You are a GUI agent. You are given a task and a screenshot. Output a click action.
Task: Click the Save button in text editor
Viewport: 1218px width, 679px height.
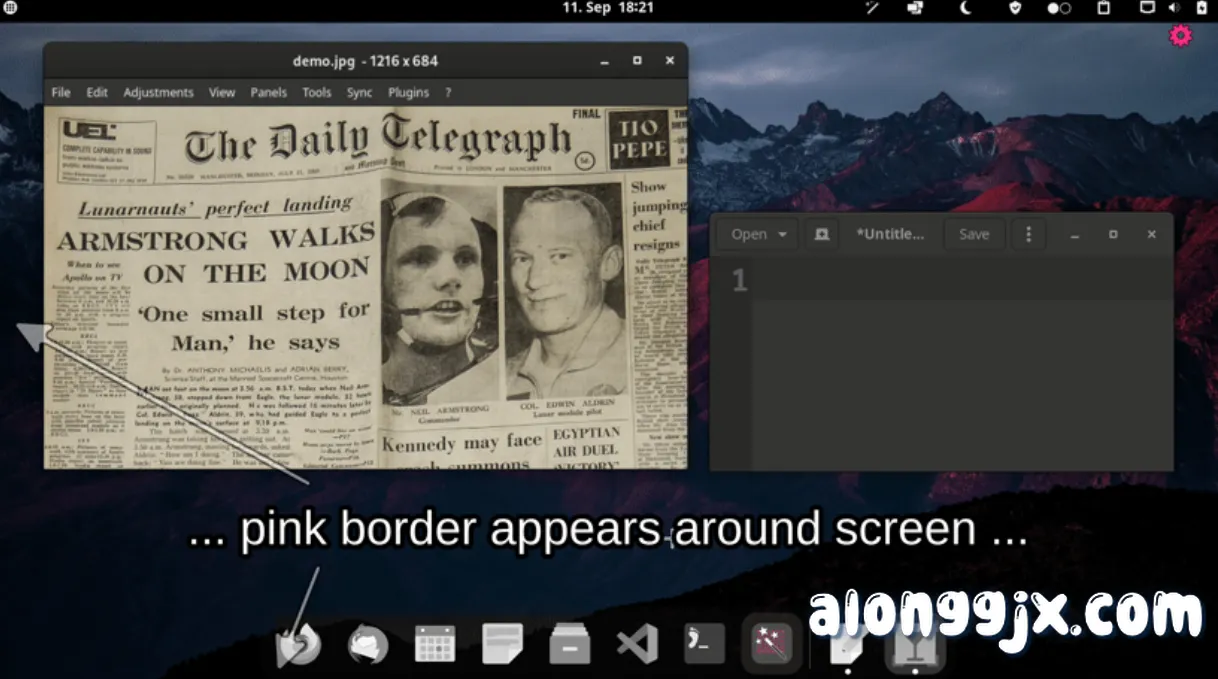[x=974, y=234]
